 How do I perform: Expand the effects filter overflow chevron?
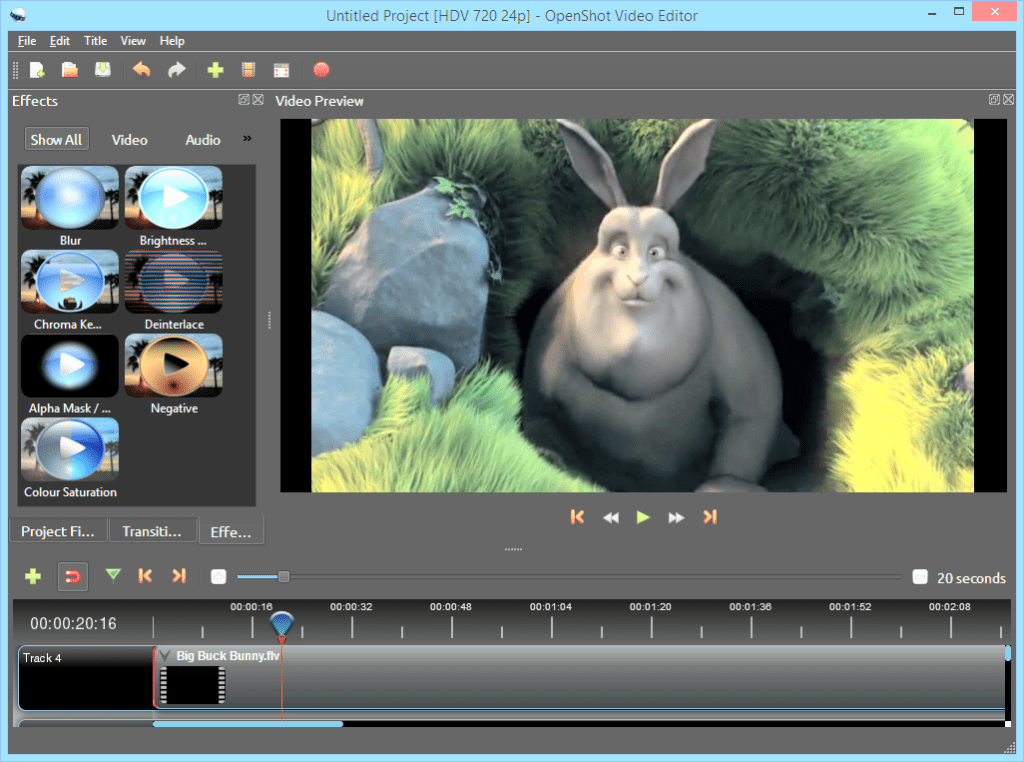[x=248, y=139]
